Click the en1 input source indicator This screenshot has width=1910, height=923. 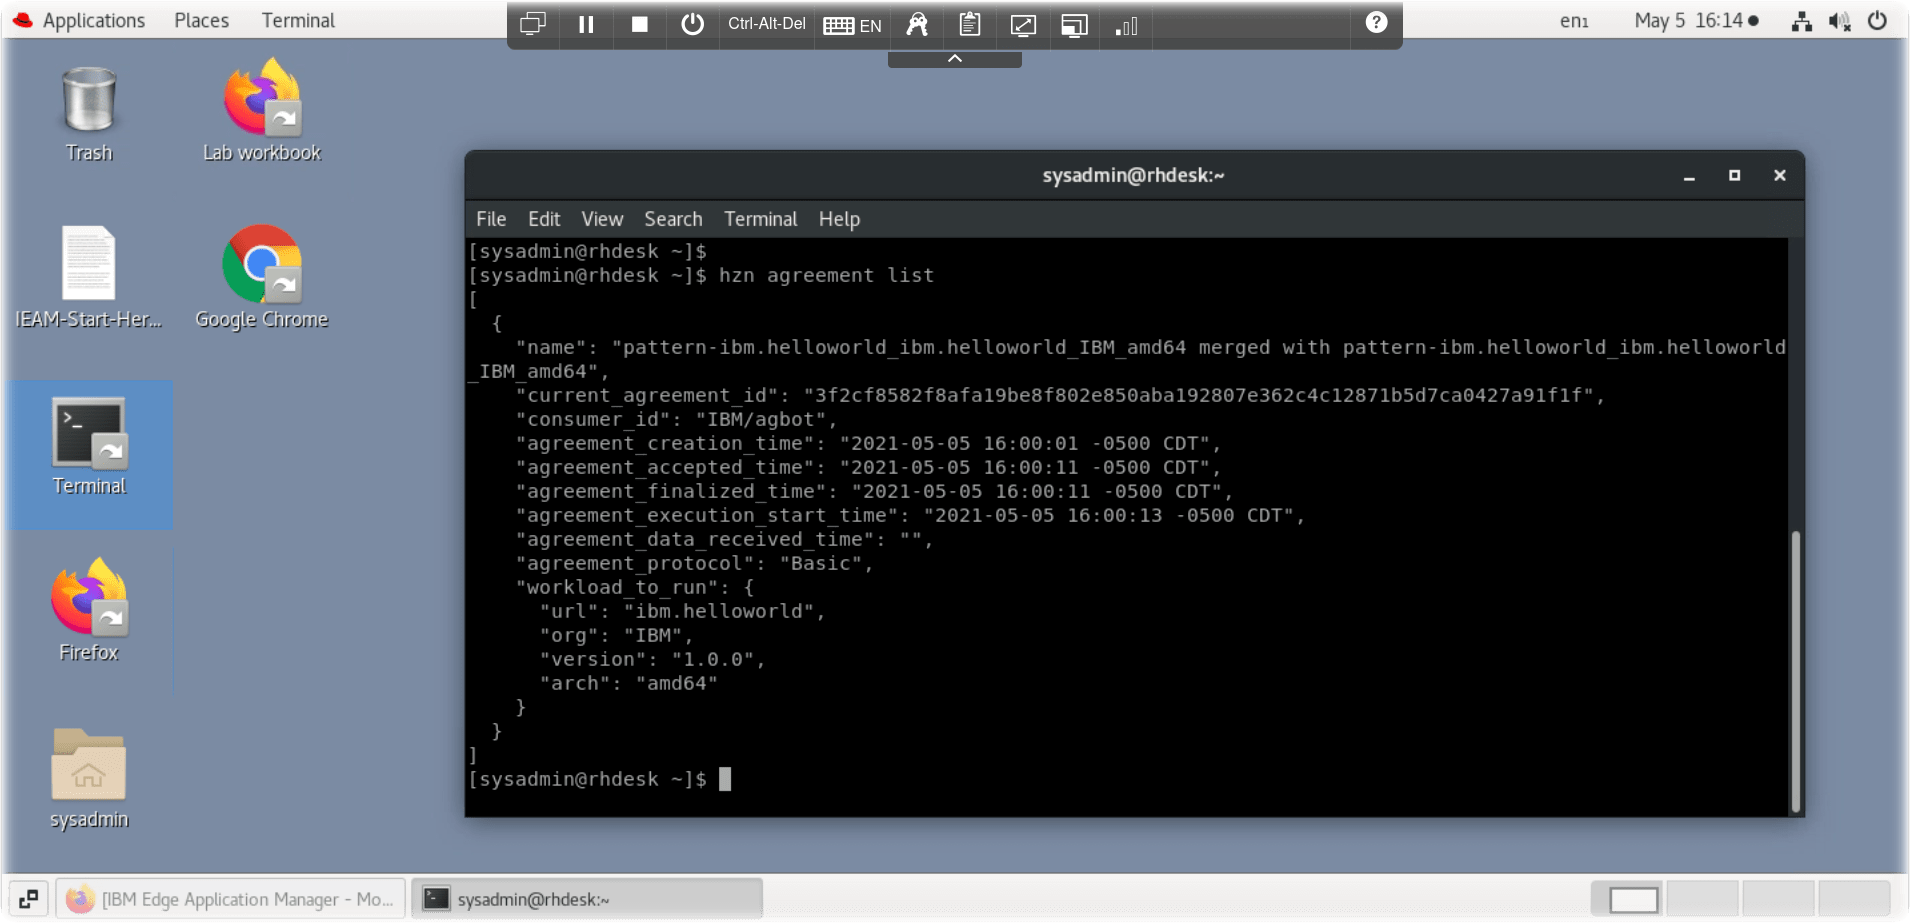[x=1574, y=20]
